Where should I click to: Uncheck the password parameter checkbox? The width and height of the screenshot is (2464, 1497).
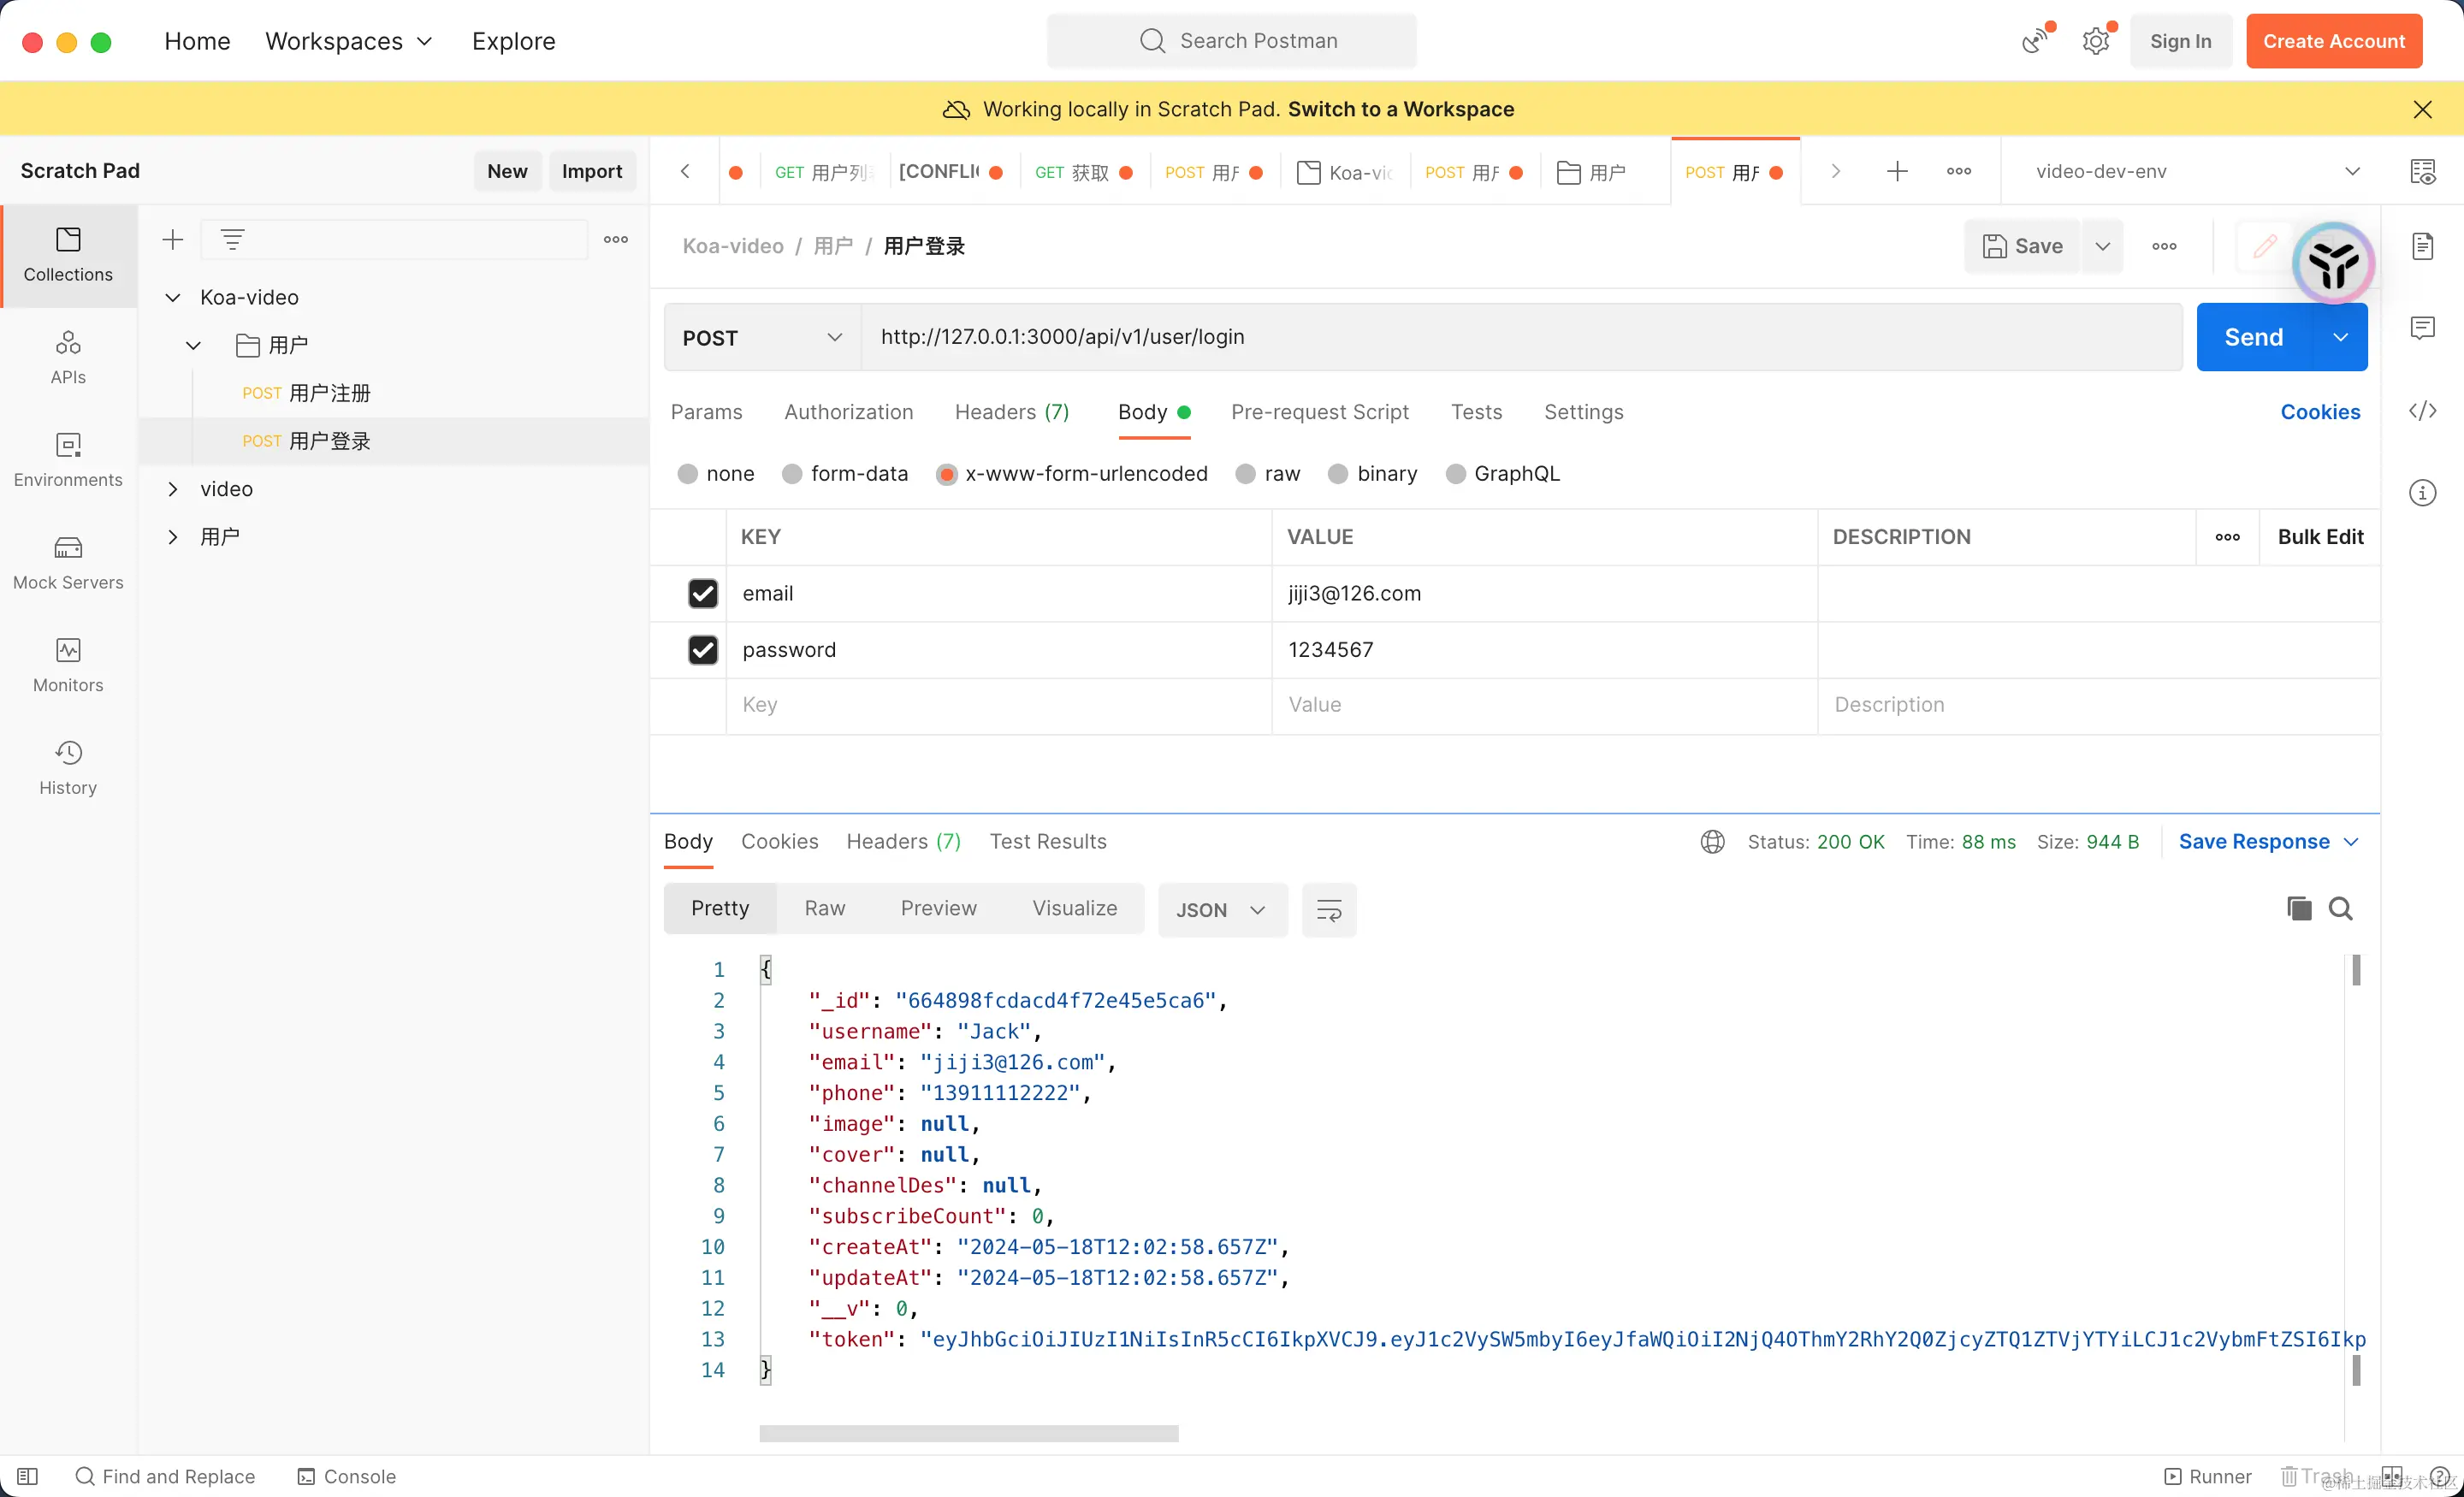[703, 650]
